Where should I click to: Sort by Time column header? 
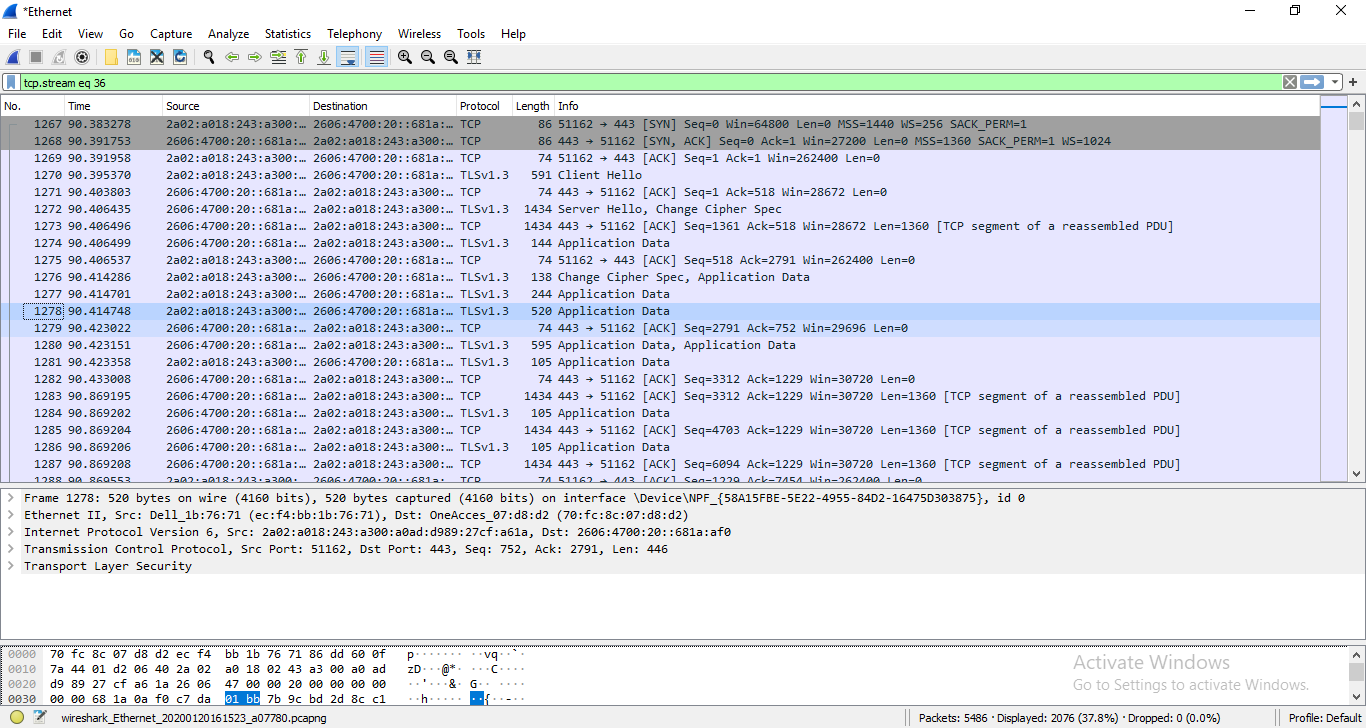point(114,105)
